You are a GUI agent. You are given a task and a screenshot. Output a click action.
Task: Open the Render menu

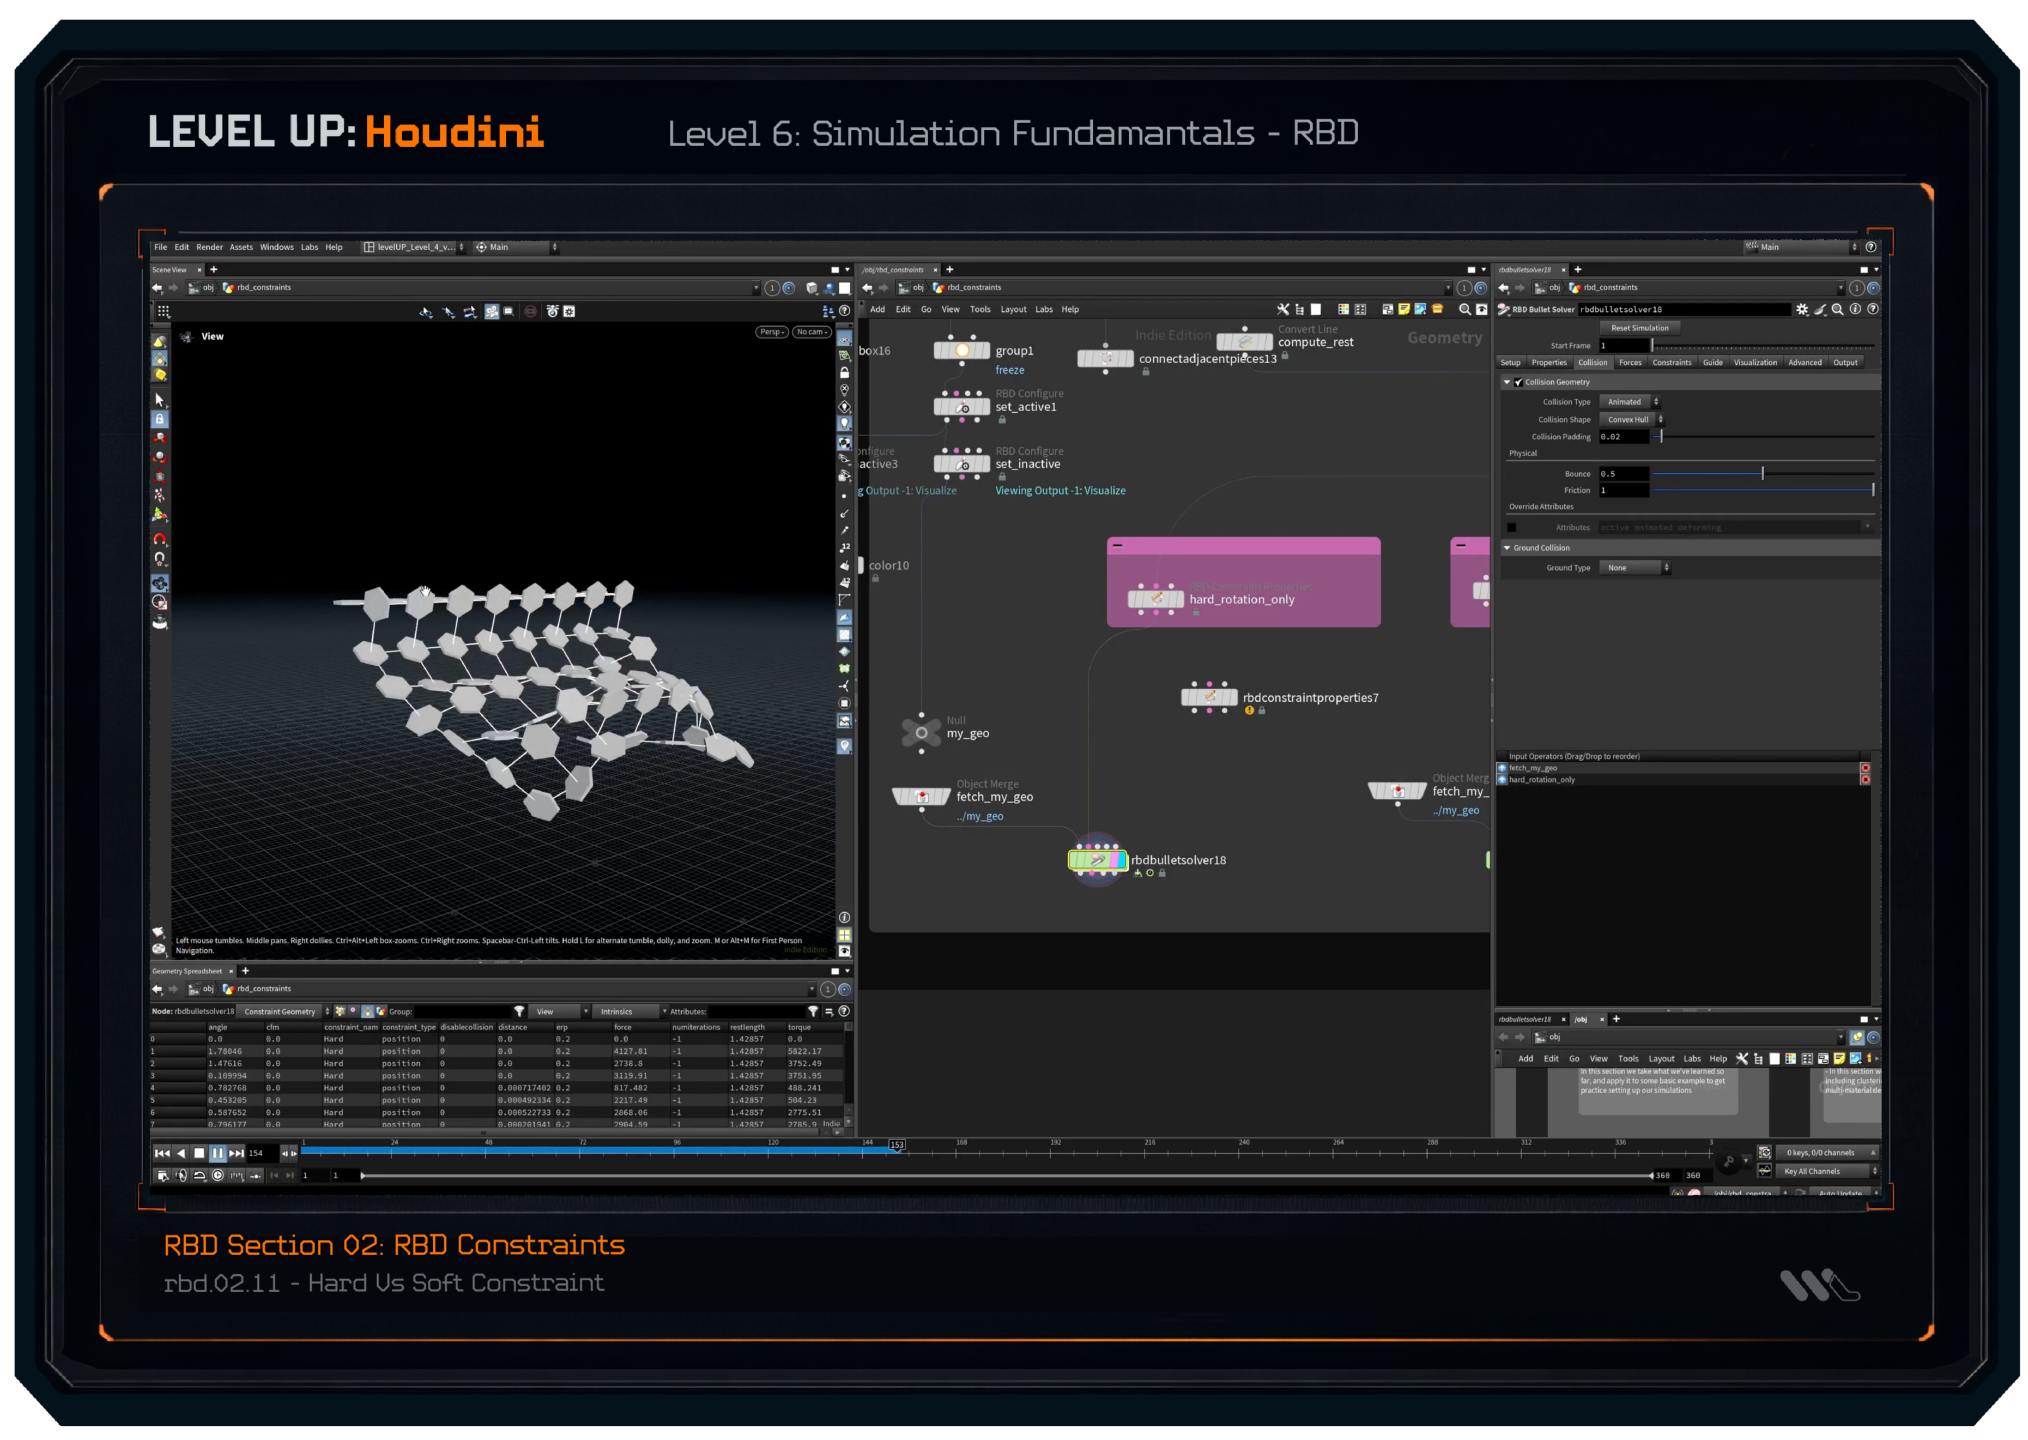(x=209, y=247)
